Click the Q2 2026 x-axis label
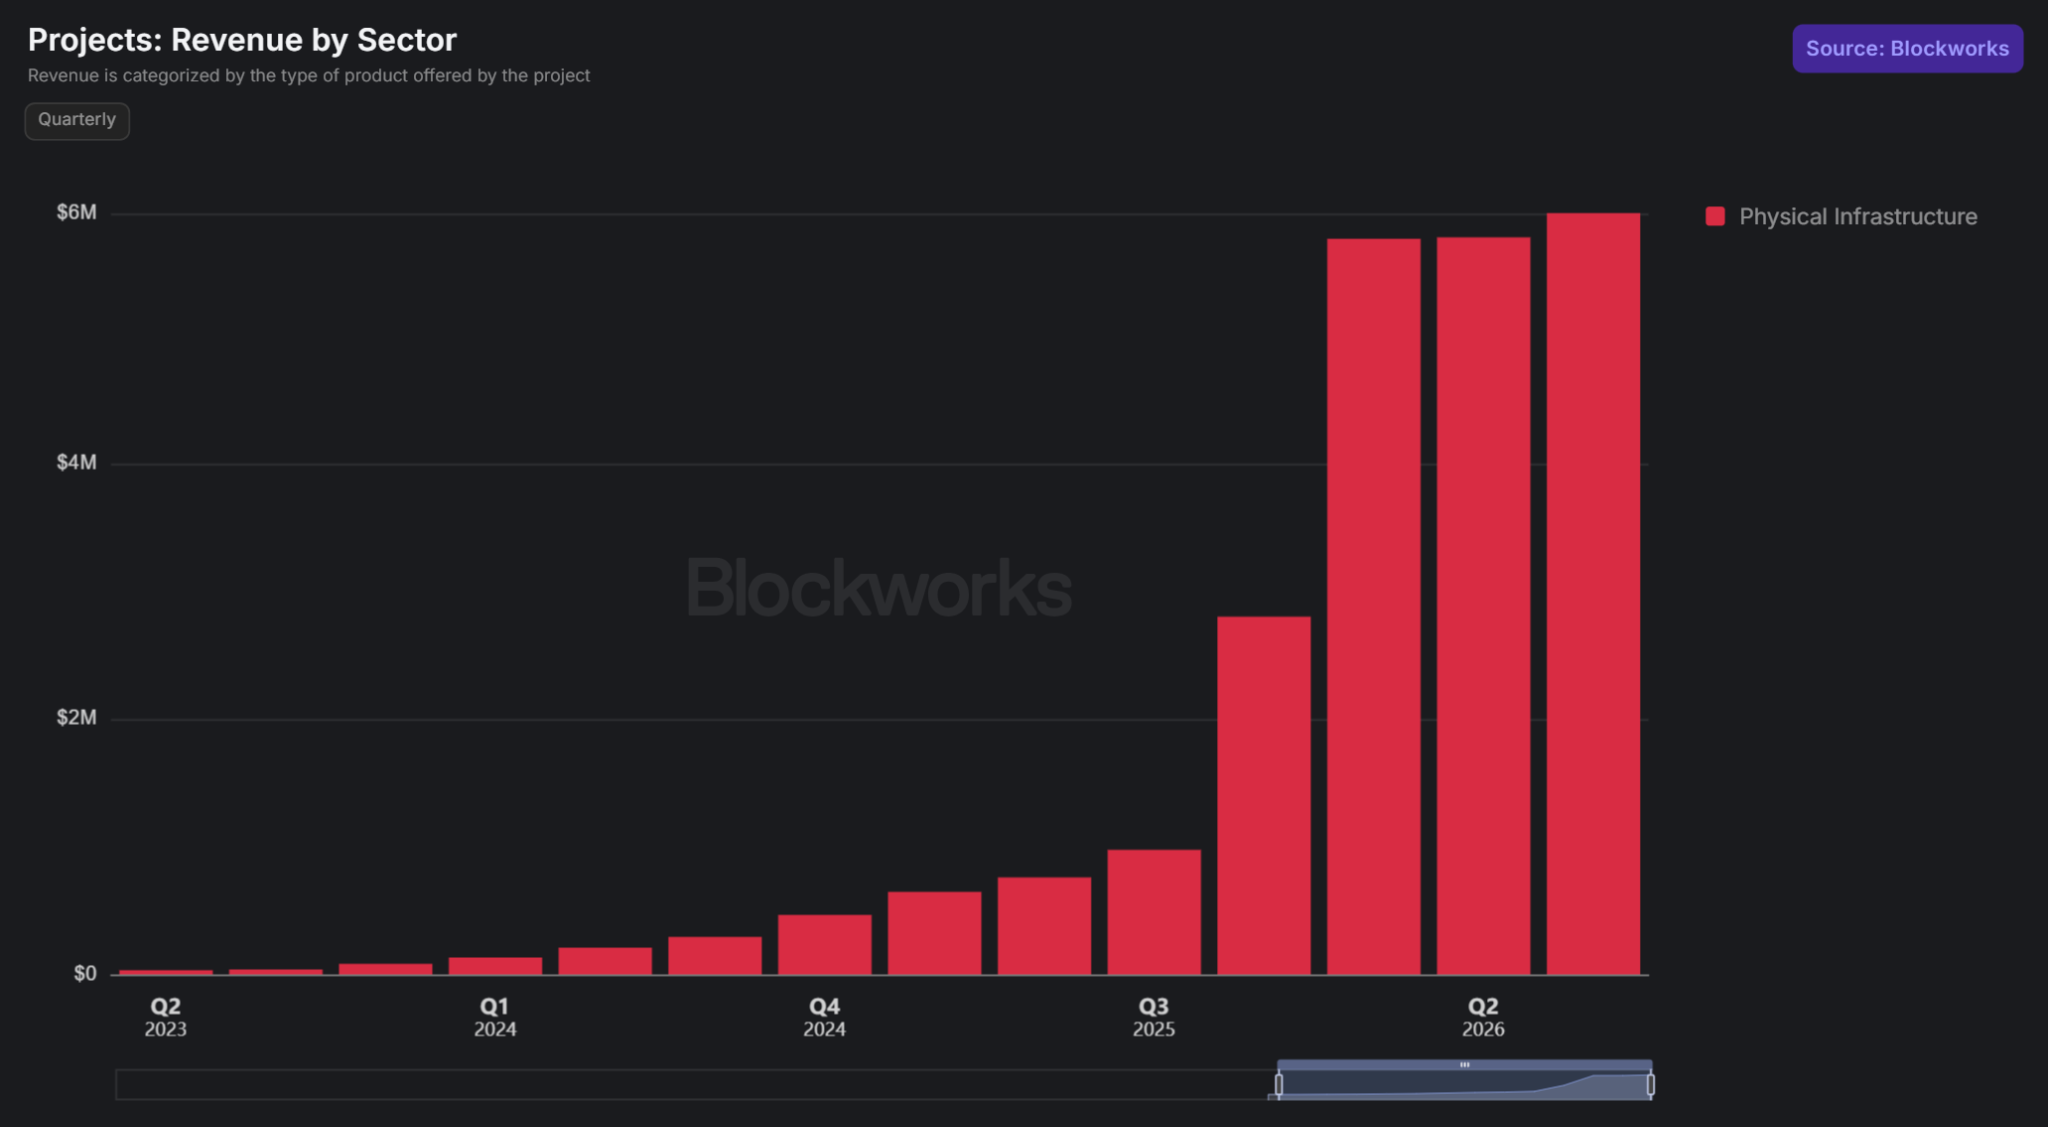This screenshot has height=1127, width=2048. [x=1483, y=1017]
